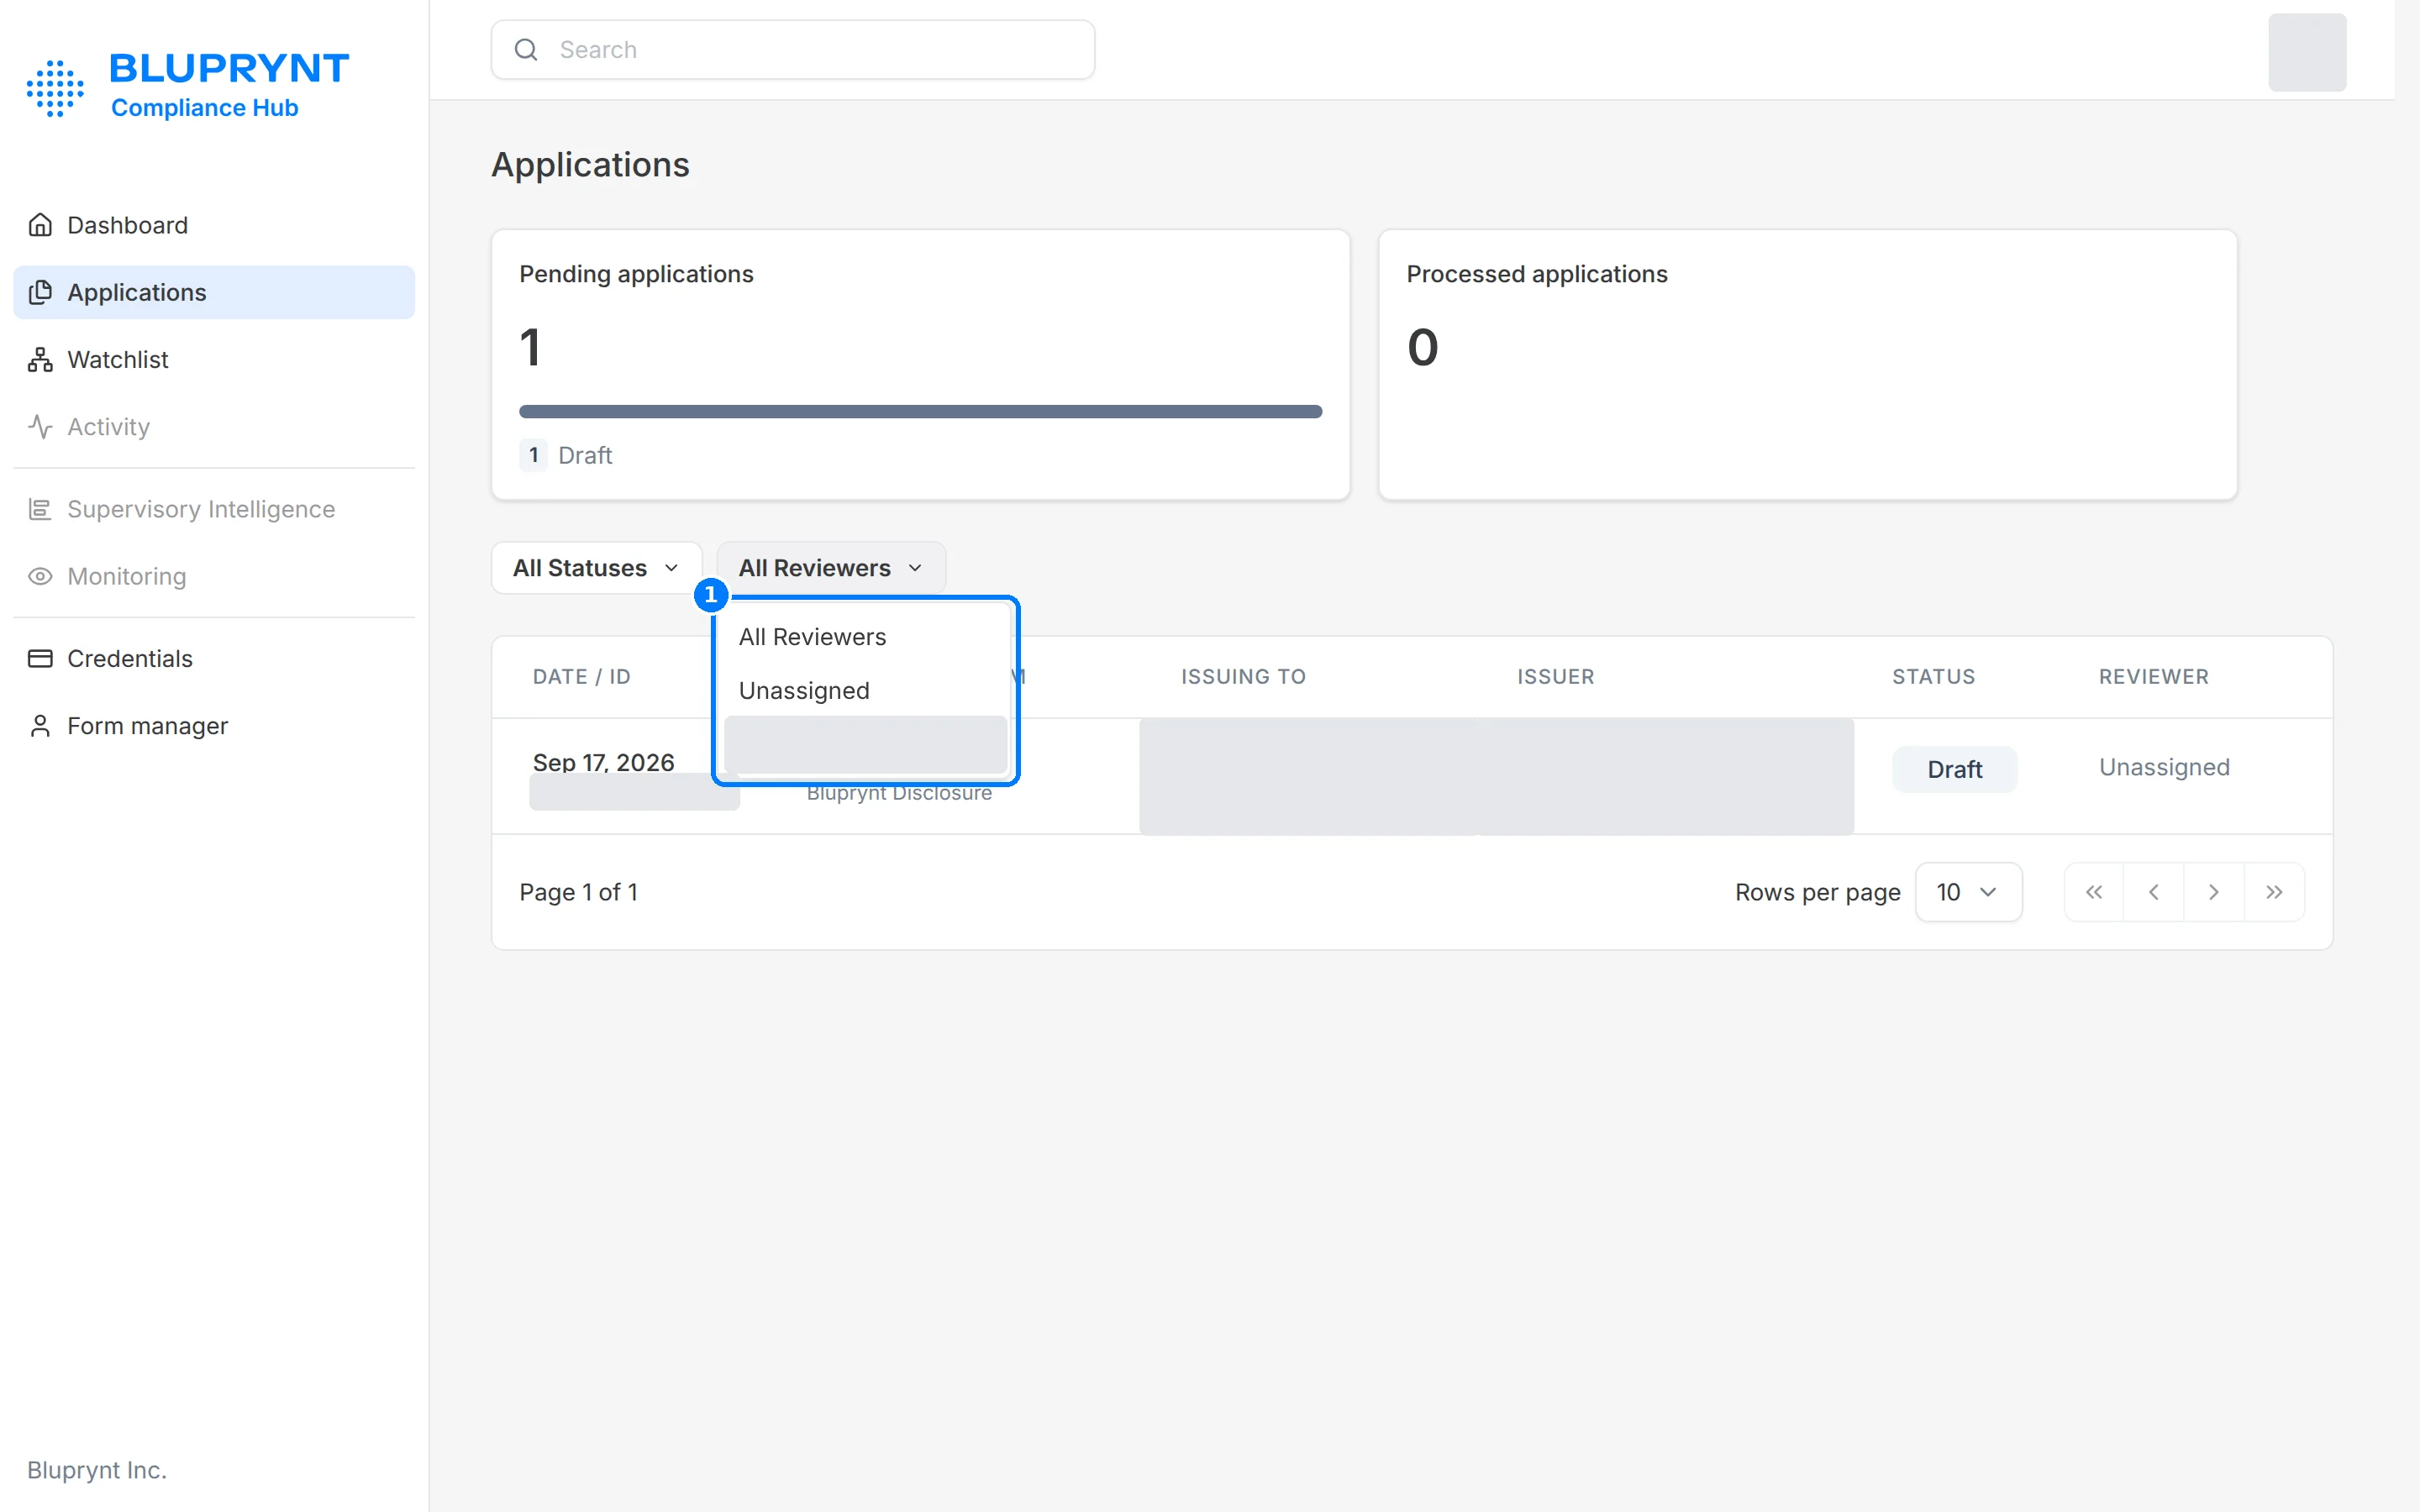Go to previous page arrow
Screen dimensions: 2420x1512
(x=2154, y=892)
